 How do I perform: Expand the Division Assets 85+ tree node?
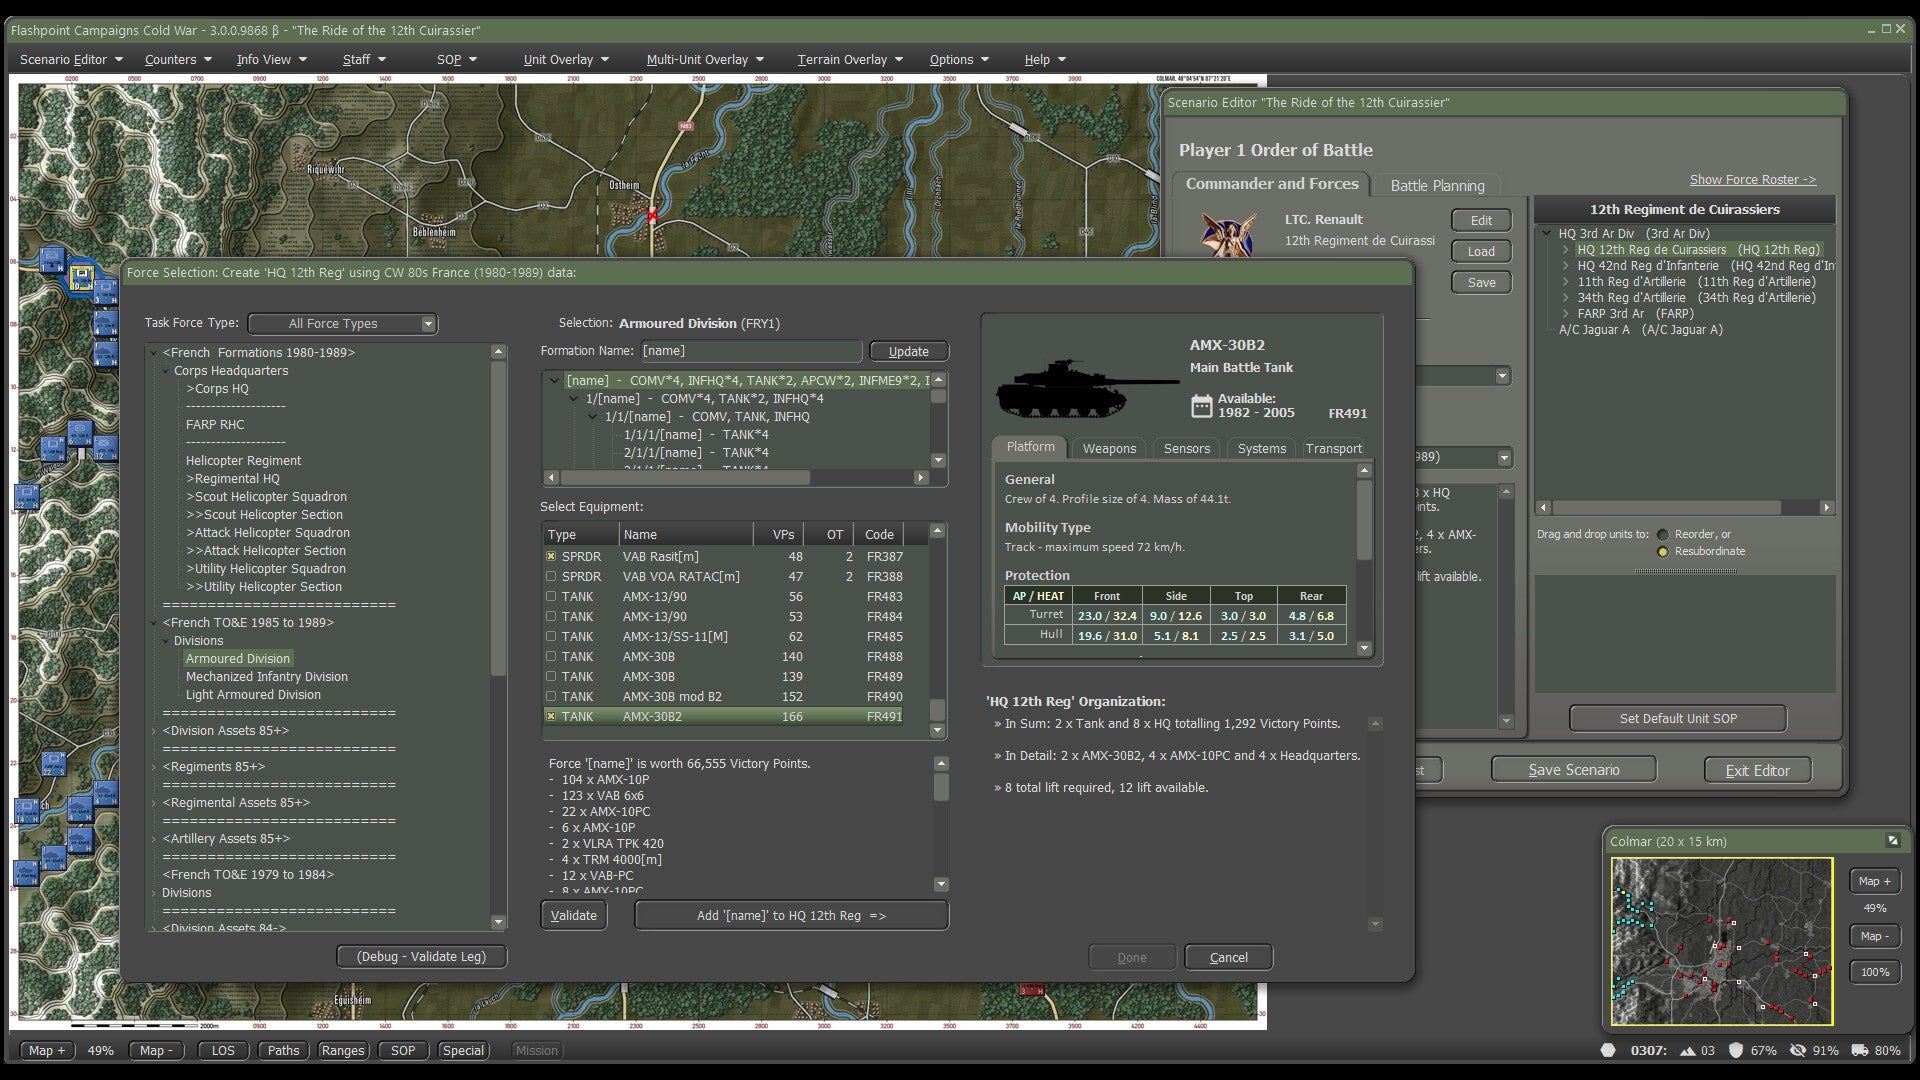152,731
